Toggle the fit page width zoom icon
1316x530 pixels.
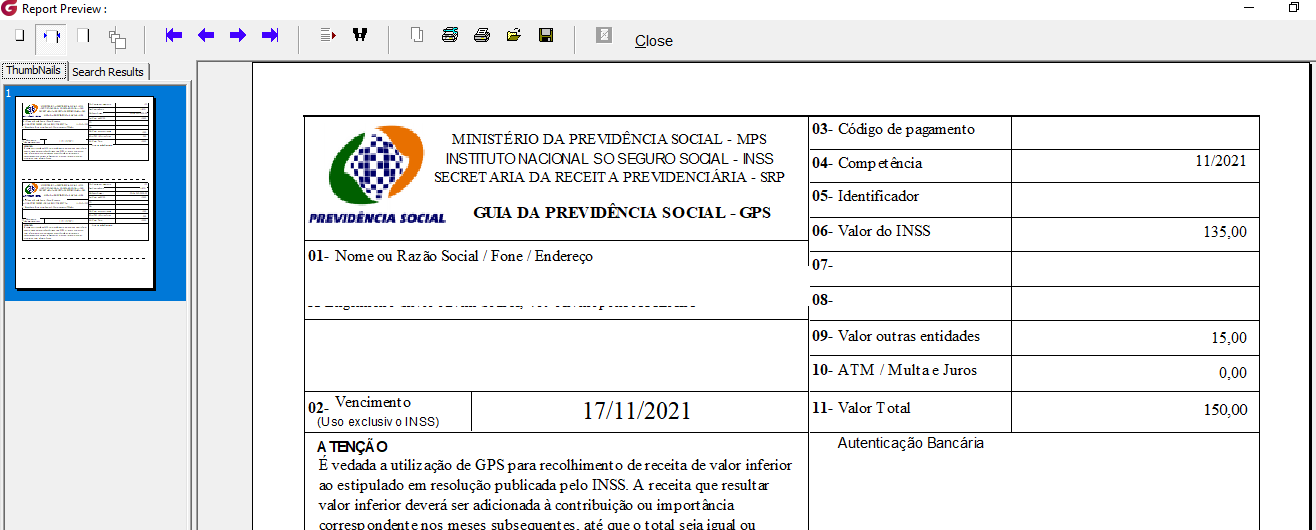point(51,37)
